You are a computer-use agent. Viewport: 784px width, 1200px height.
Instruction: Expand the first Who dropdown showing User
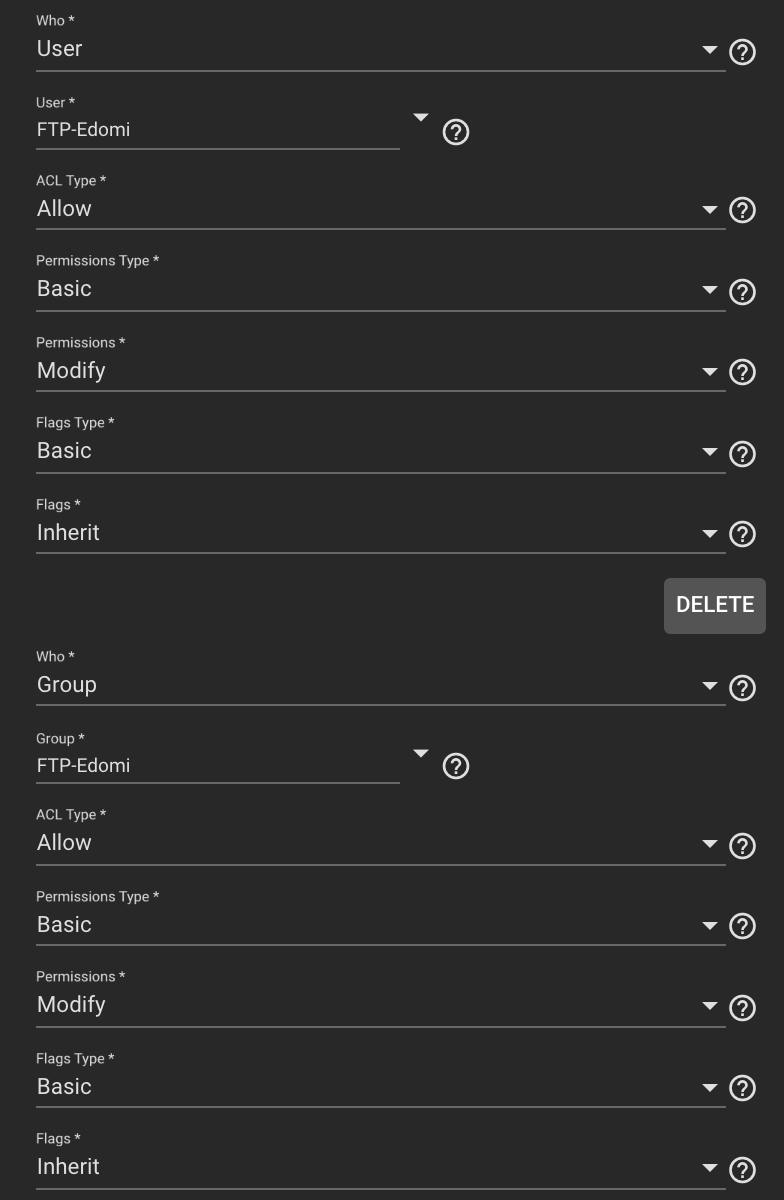380,49
